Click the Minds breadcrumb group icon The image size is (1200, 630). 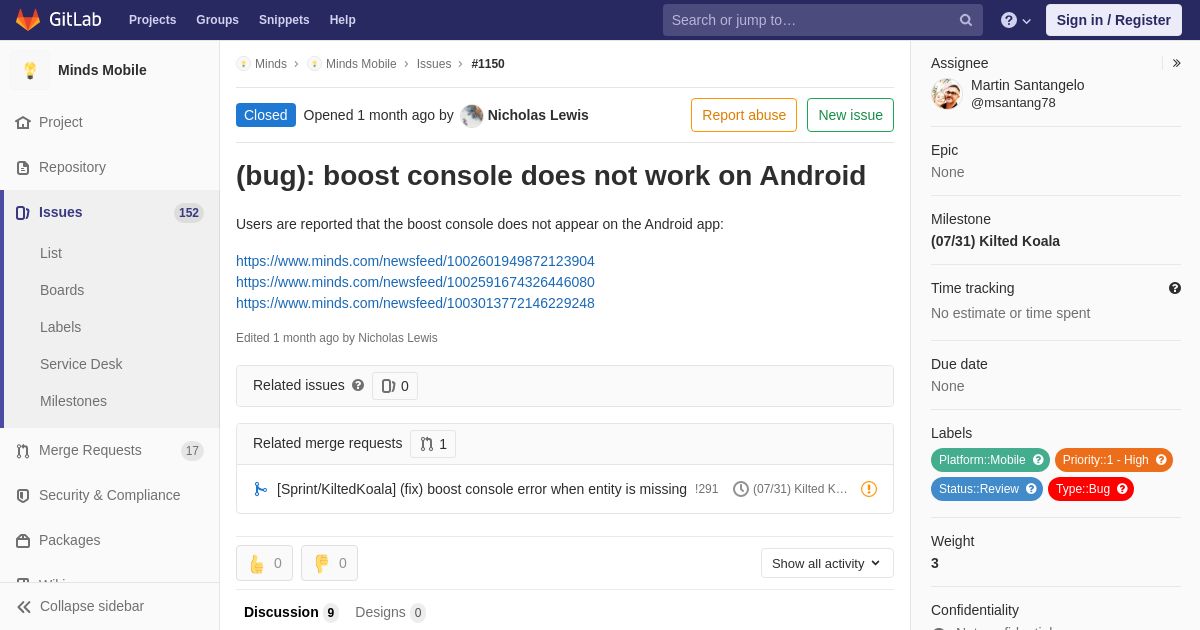point(243,64)
